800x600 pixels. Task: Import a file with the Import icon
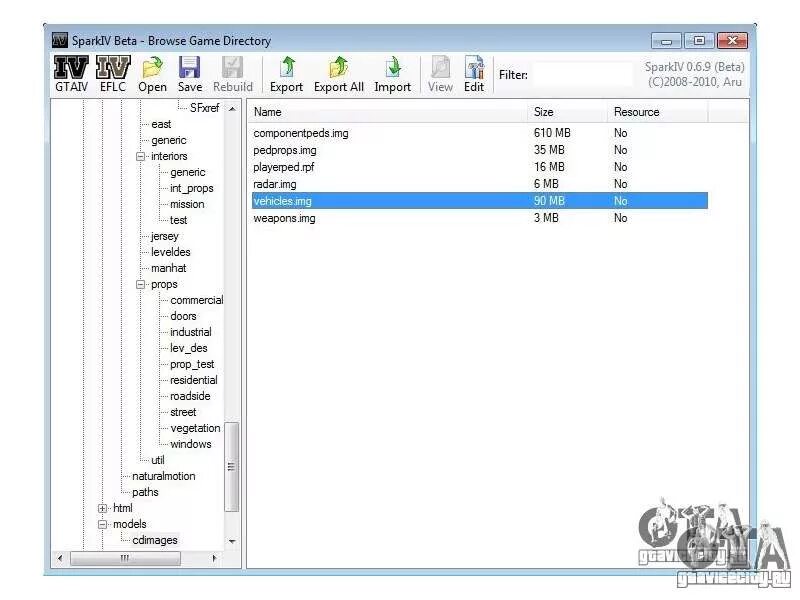(392, 74)
